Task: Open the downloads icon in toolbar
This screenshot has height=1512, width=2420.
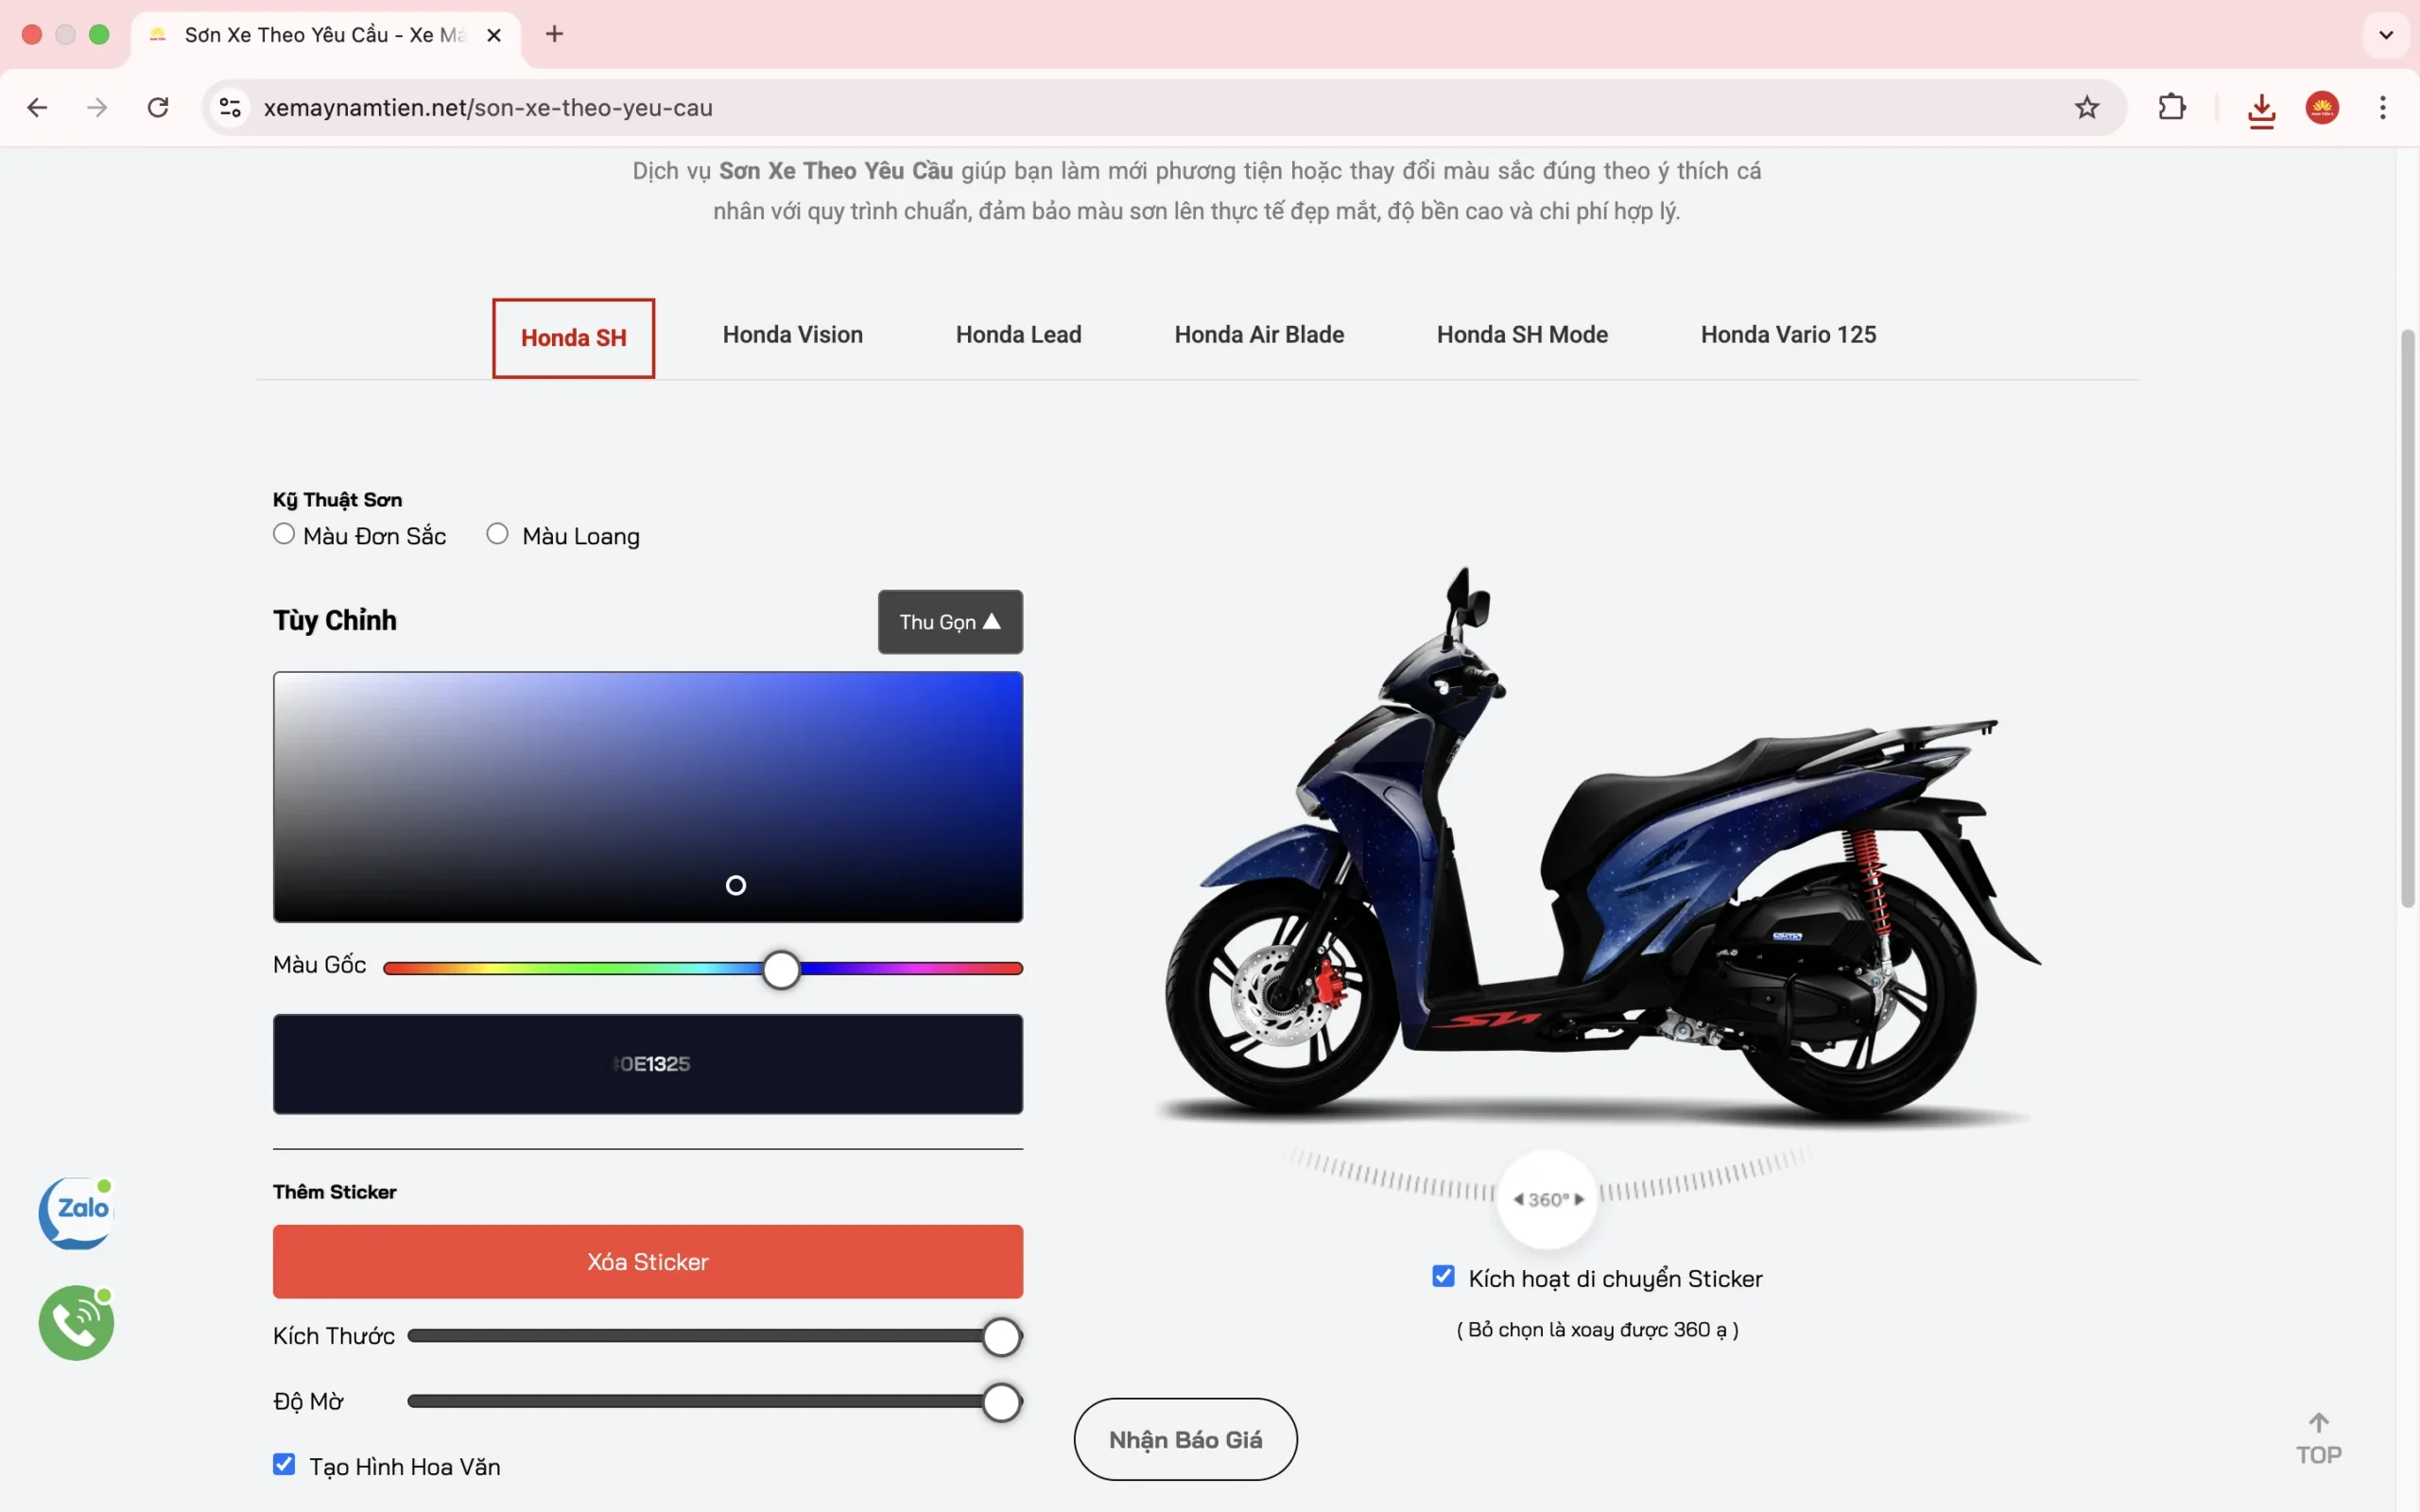Action: pos(2261,109)
